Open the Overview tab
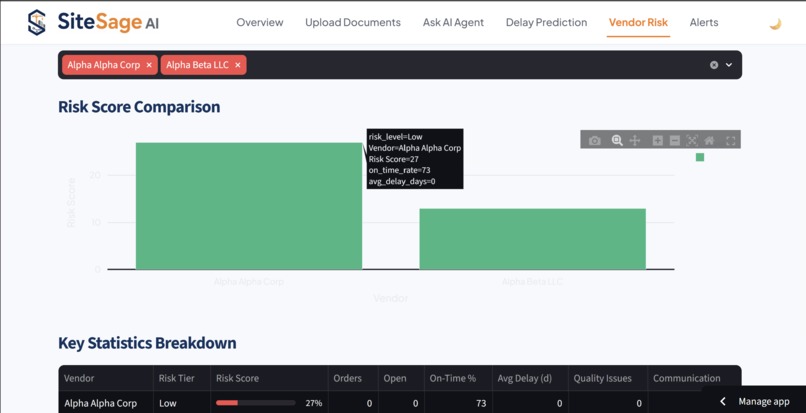Viewport: 806px width, 413px height. point(260,23)
